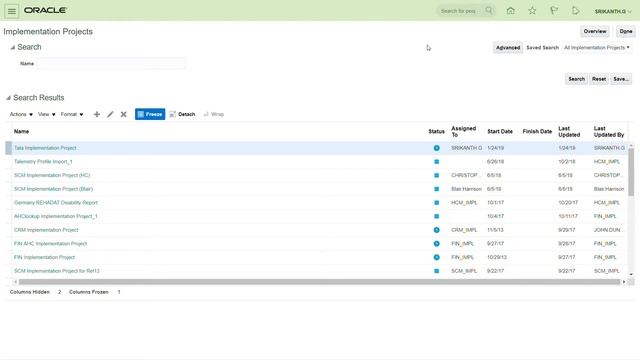Image resolution: width=640 pixels, height=360 pixels.
Task: Click the Detach table button
Action: click(182, 114)
